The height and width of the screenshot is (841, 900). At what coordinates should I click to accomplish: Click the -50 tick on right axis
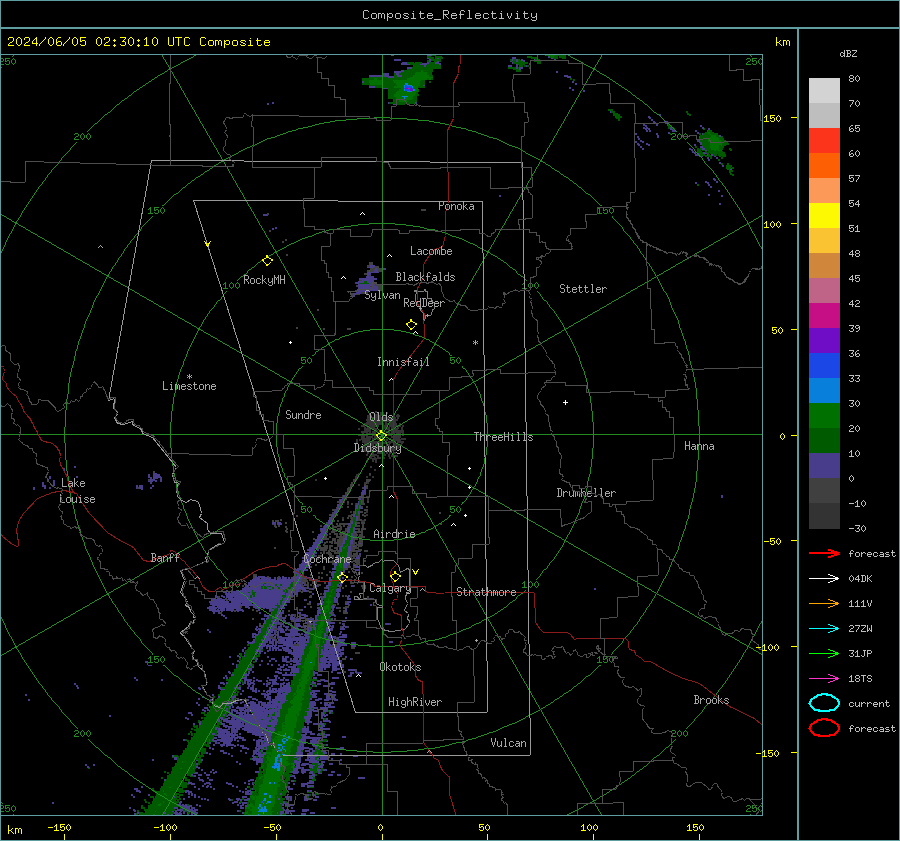pos(773,541)
